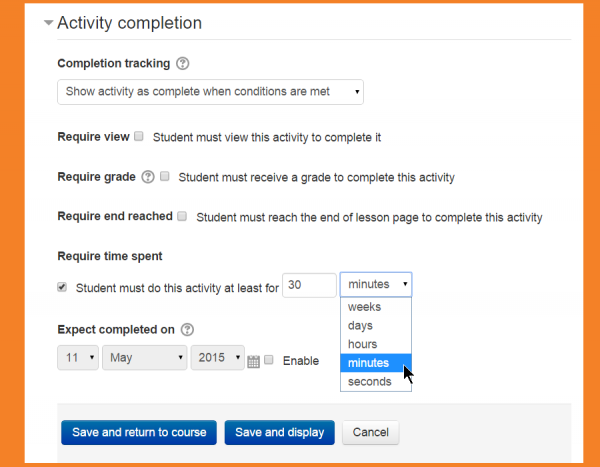600x467 pixels.
Task: Open the Completion tracking dropdown
Action: (210, 92)
